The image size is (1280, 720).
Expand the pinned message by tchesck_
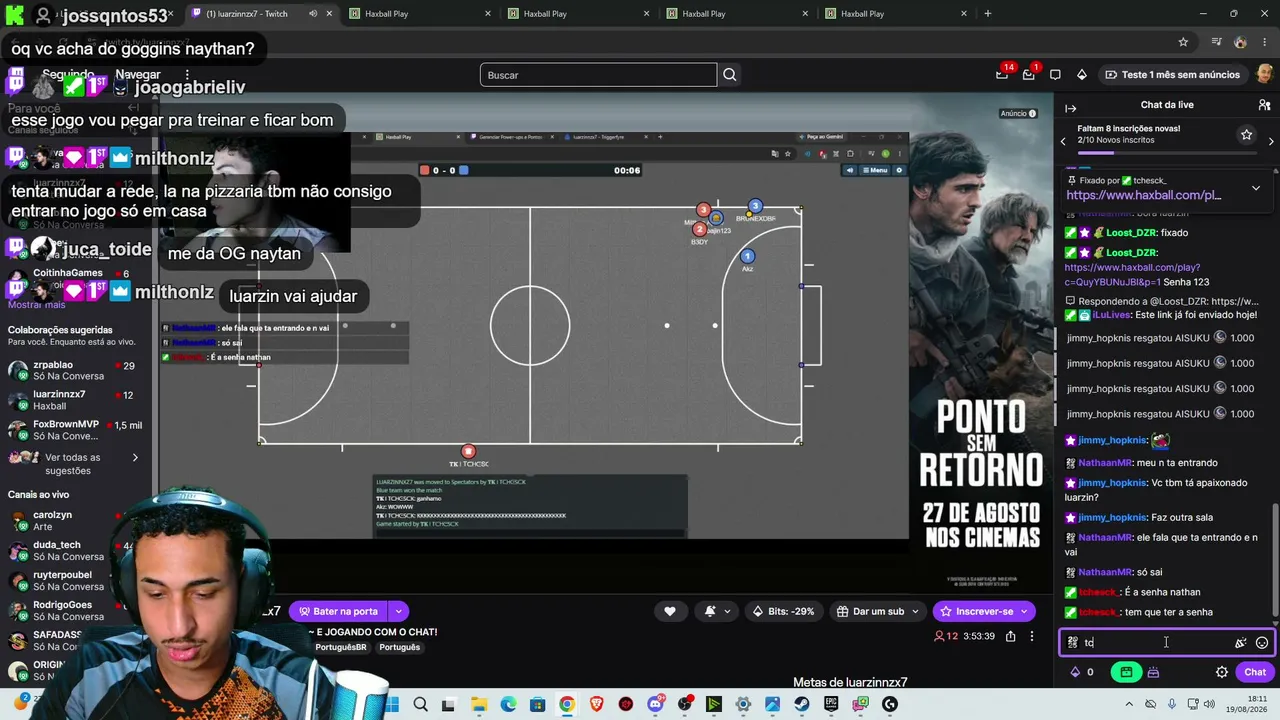coord(1256,188)
